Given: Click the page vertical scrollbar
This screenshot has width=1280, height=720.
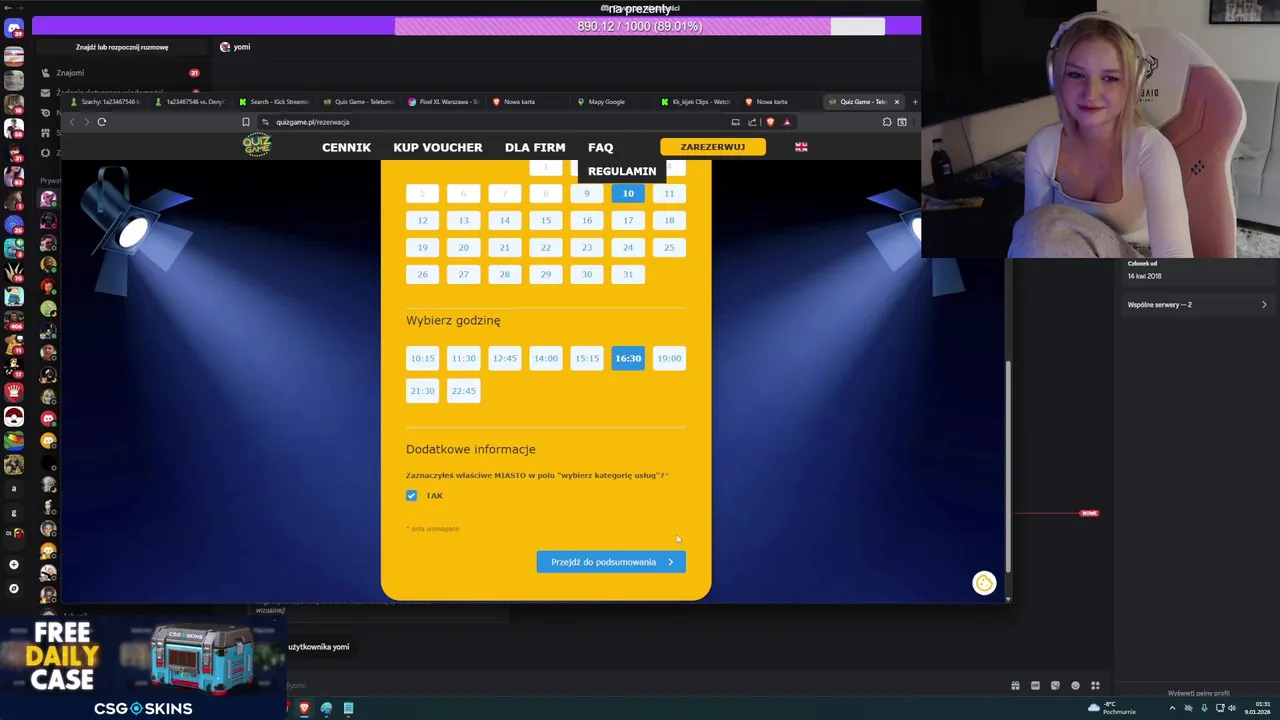Looking at the screenshot, I should coord(1007,465).
